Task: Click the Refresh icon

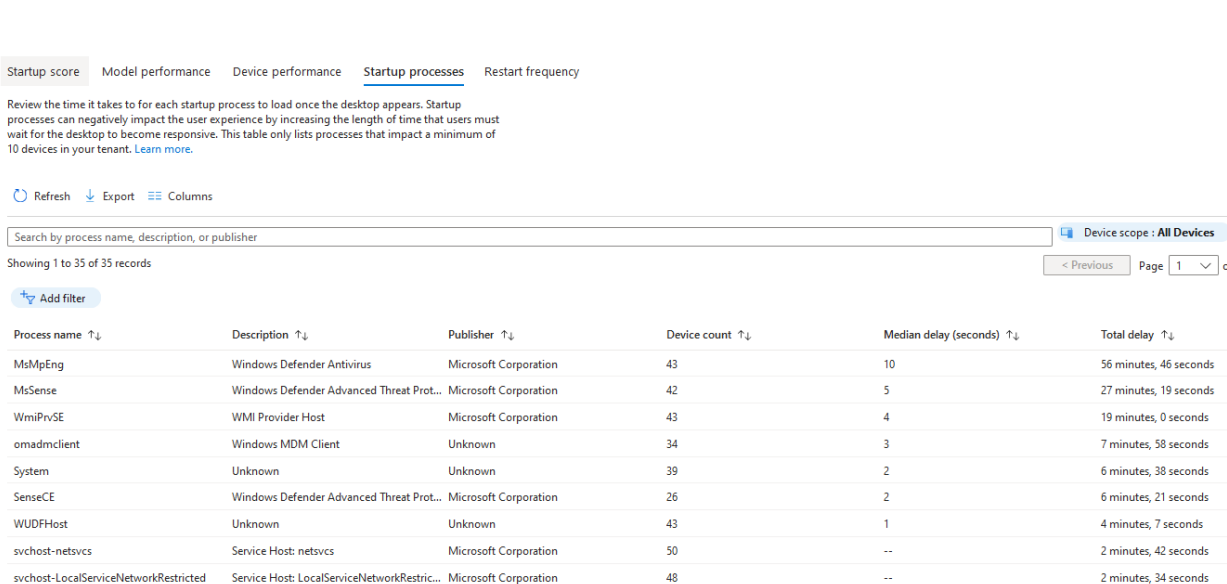Action: (x=20, y=196)
